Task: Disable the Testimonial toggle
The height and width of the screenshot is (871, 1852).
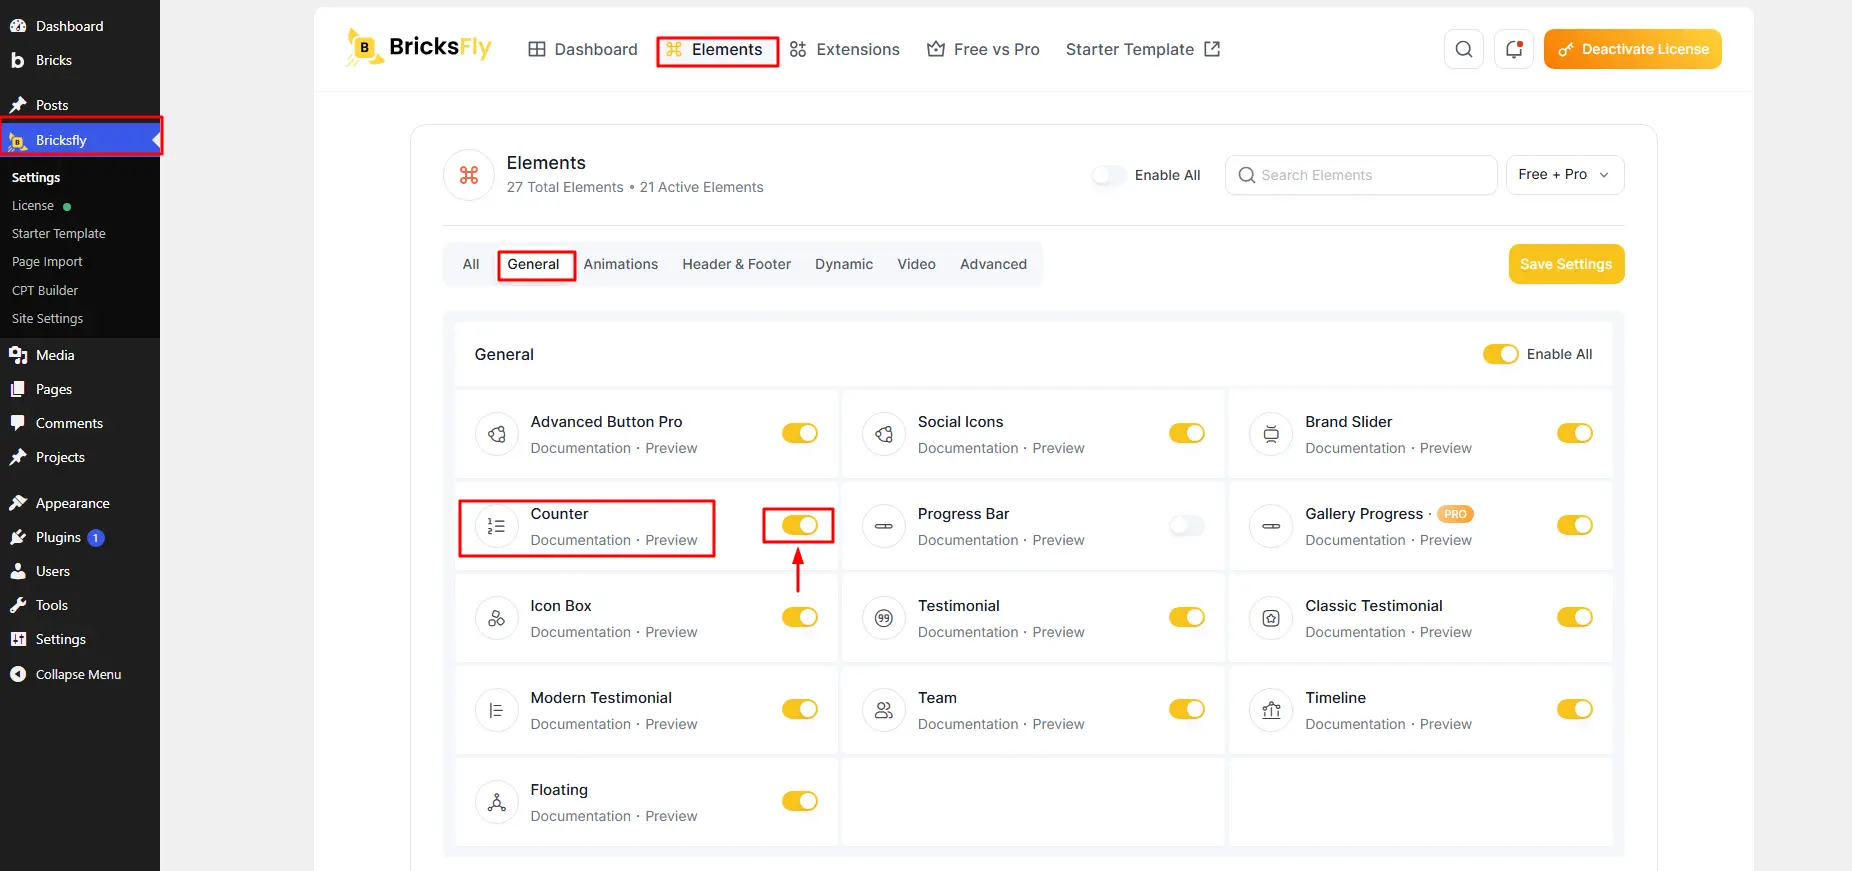Action: click(x=1187, y=617)
